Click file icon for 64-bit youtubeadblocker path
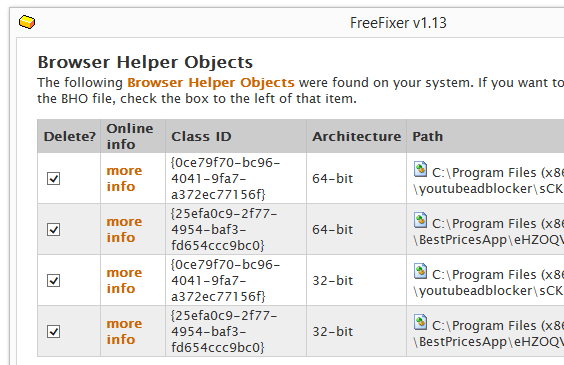The width and height of the screenshot is (564, 365). [420, 169]
